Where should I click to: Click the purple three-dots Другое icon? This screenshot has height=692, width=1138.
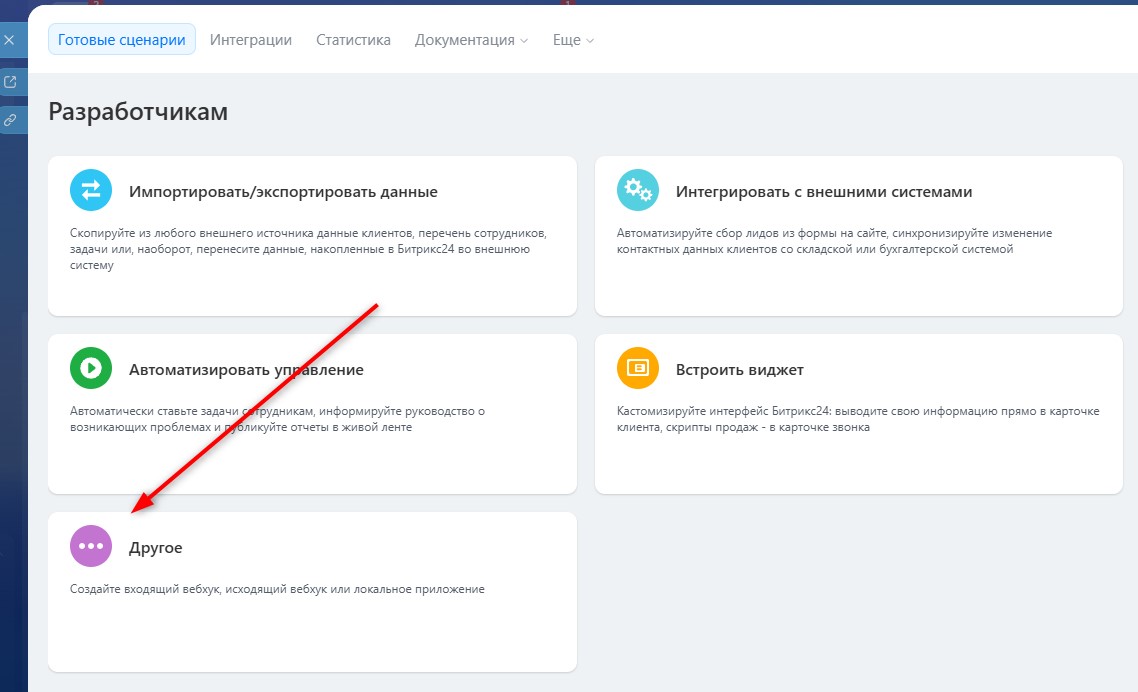[x=91, y=547]
